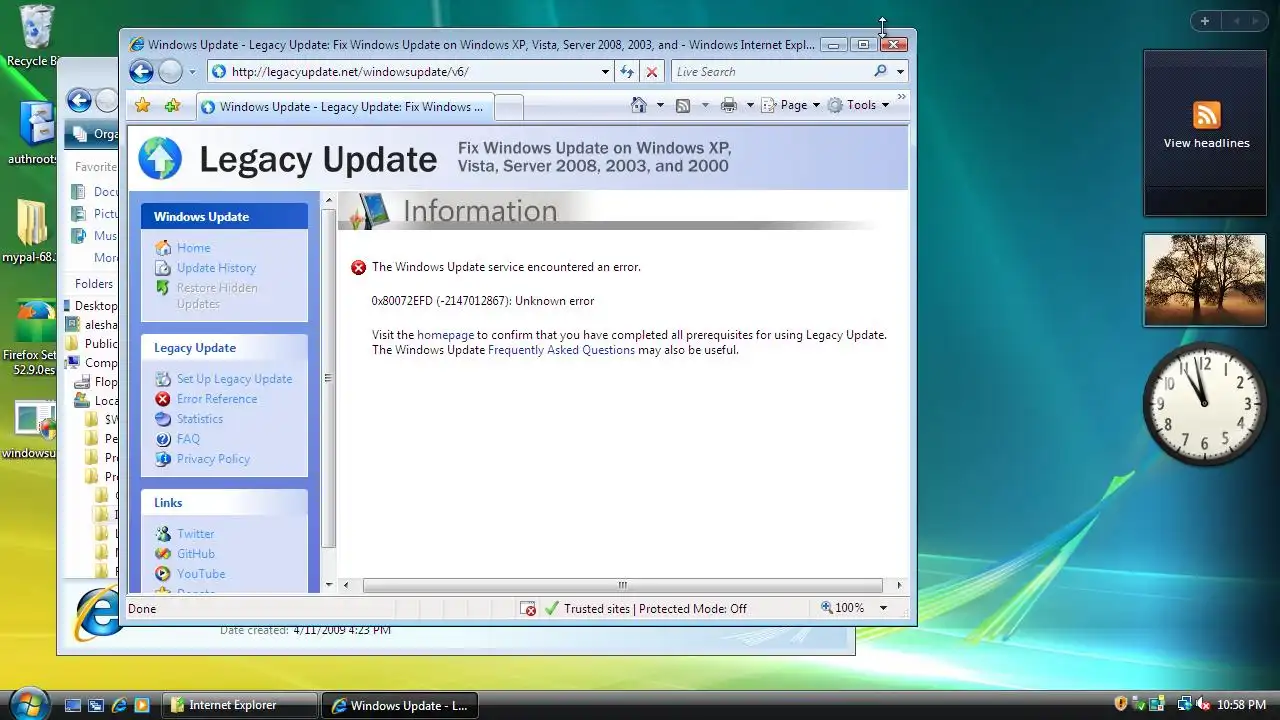Click the Back arrow in Internet Explorer
The image size is (1280, 720).
(141, 71)
